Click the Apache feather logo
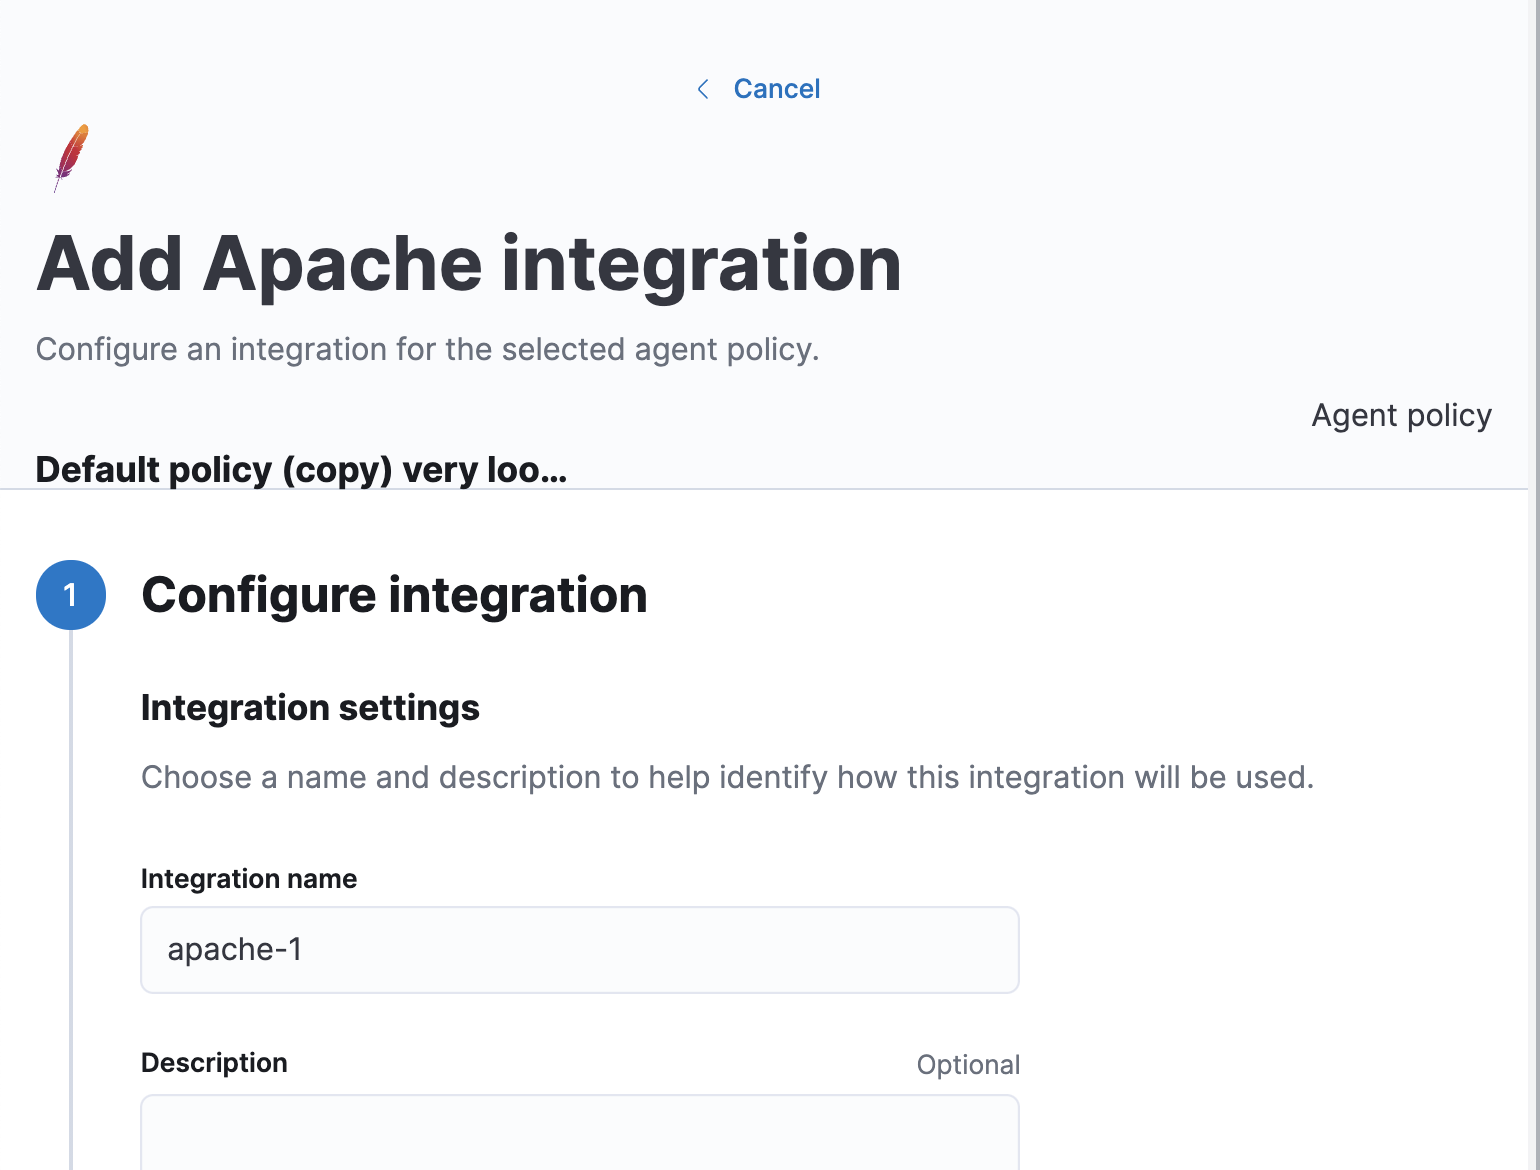 71,158
